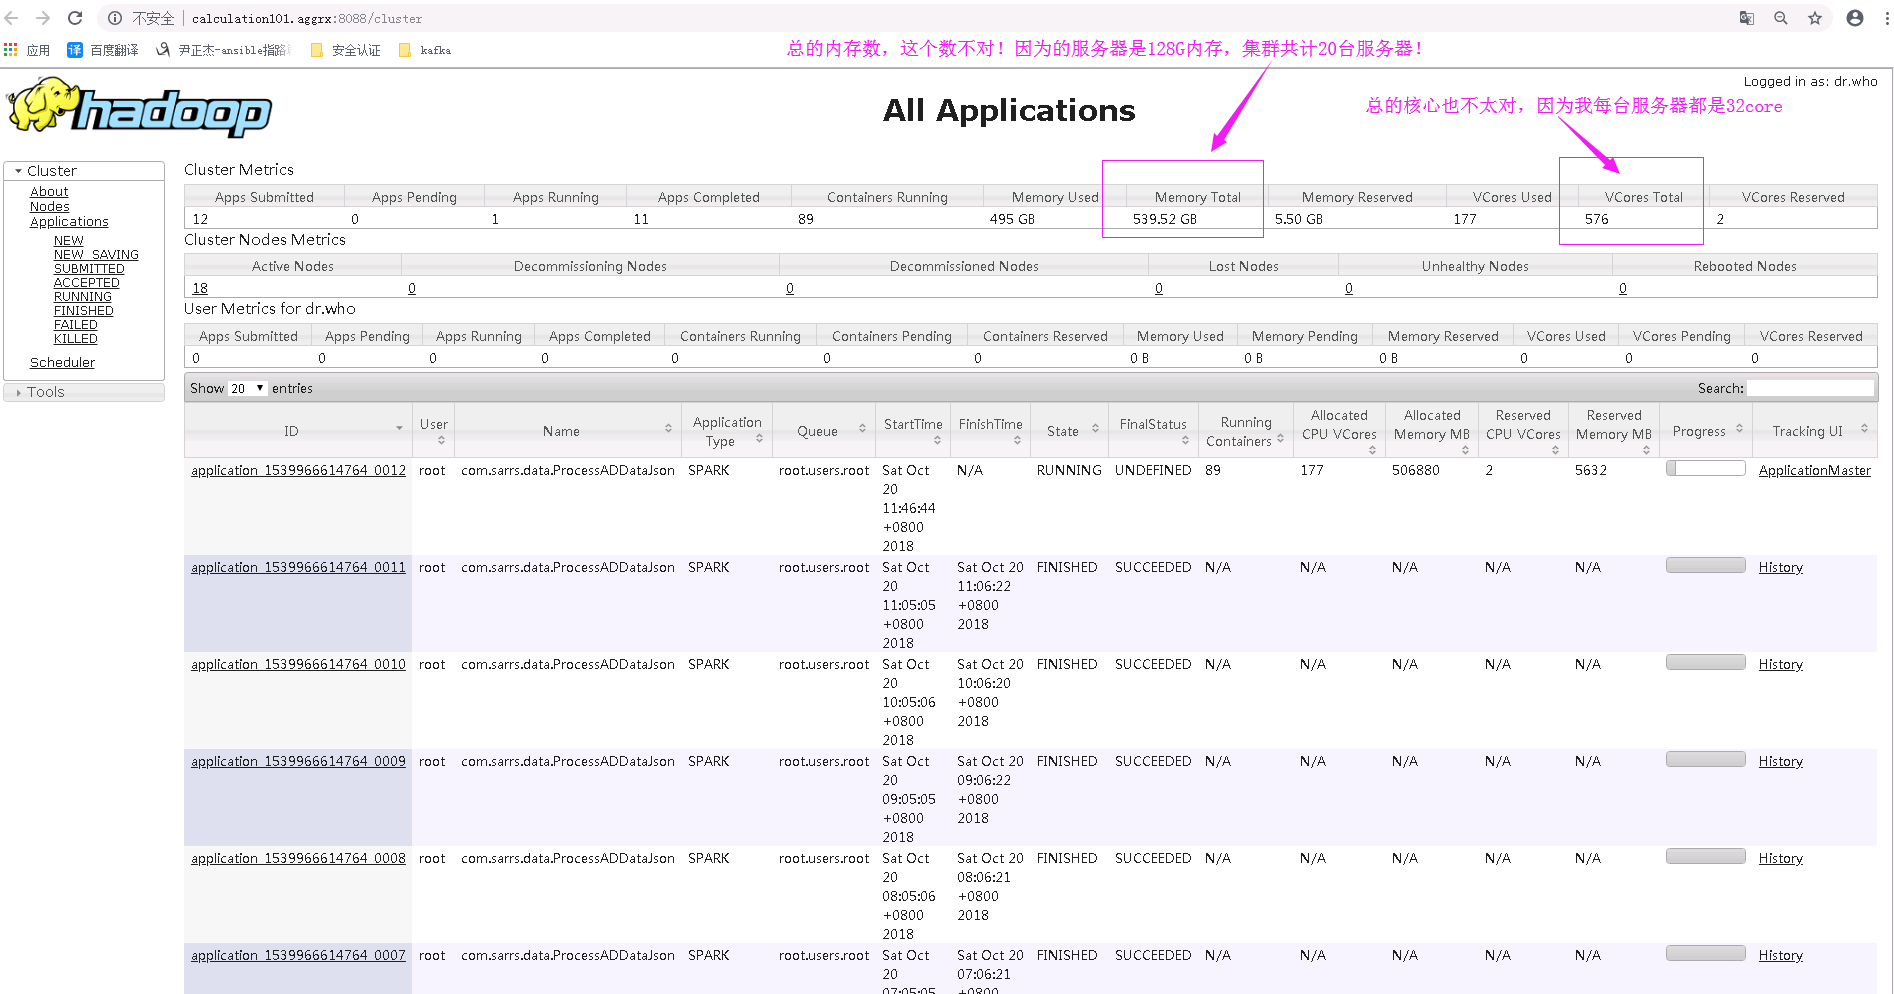
Task: Sort table by ID column arrow
Action: tap(399, 429)
